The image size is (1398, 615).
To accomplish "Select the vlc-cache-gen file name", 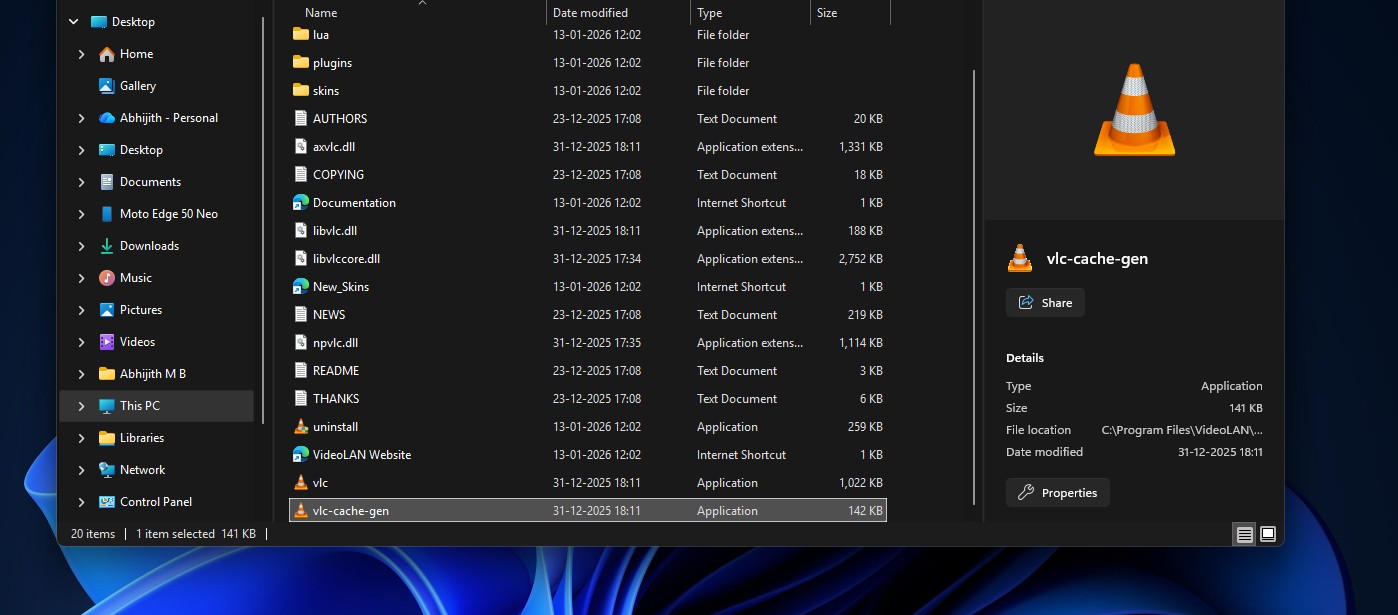I will pyautogui.click(x=351, y=510).
